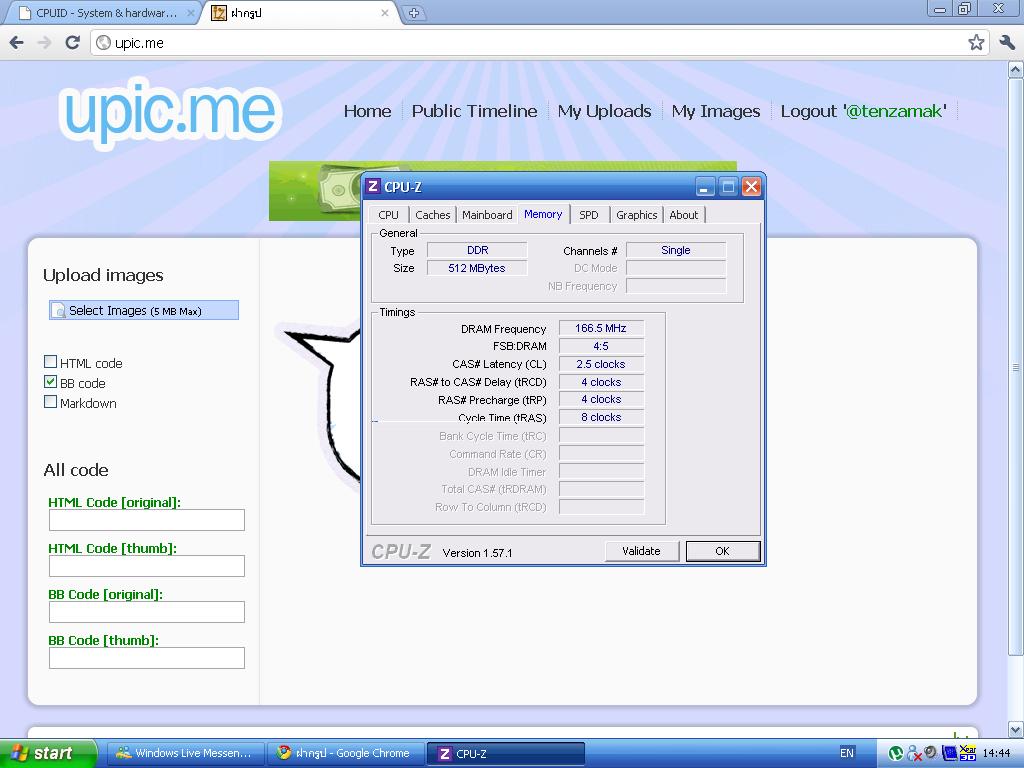Click the Channels value Single
Screen dimensions: 1024x768
click(676, 250)
